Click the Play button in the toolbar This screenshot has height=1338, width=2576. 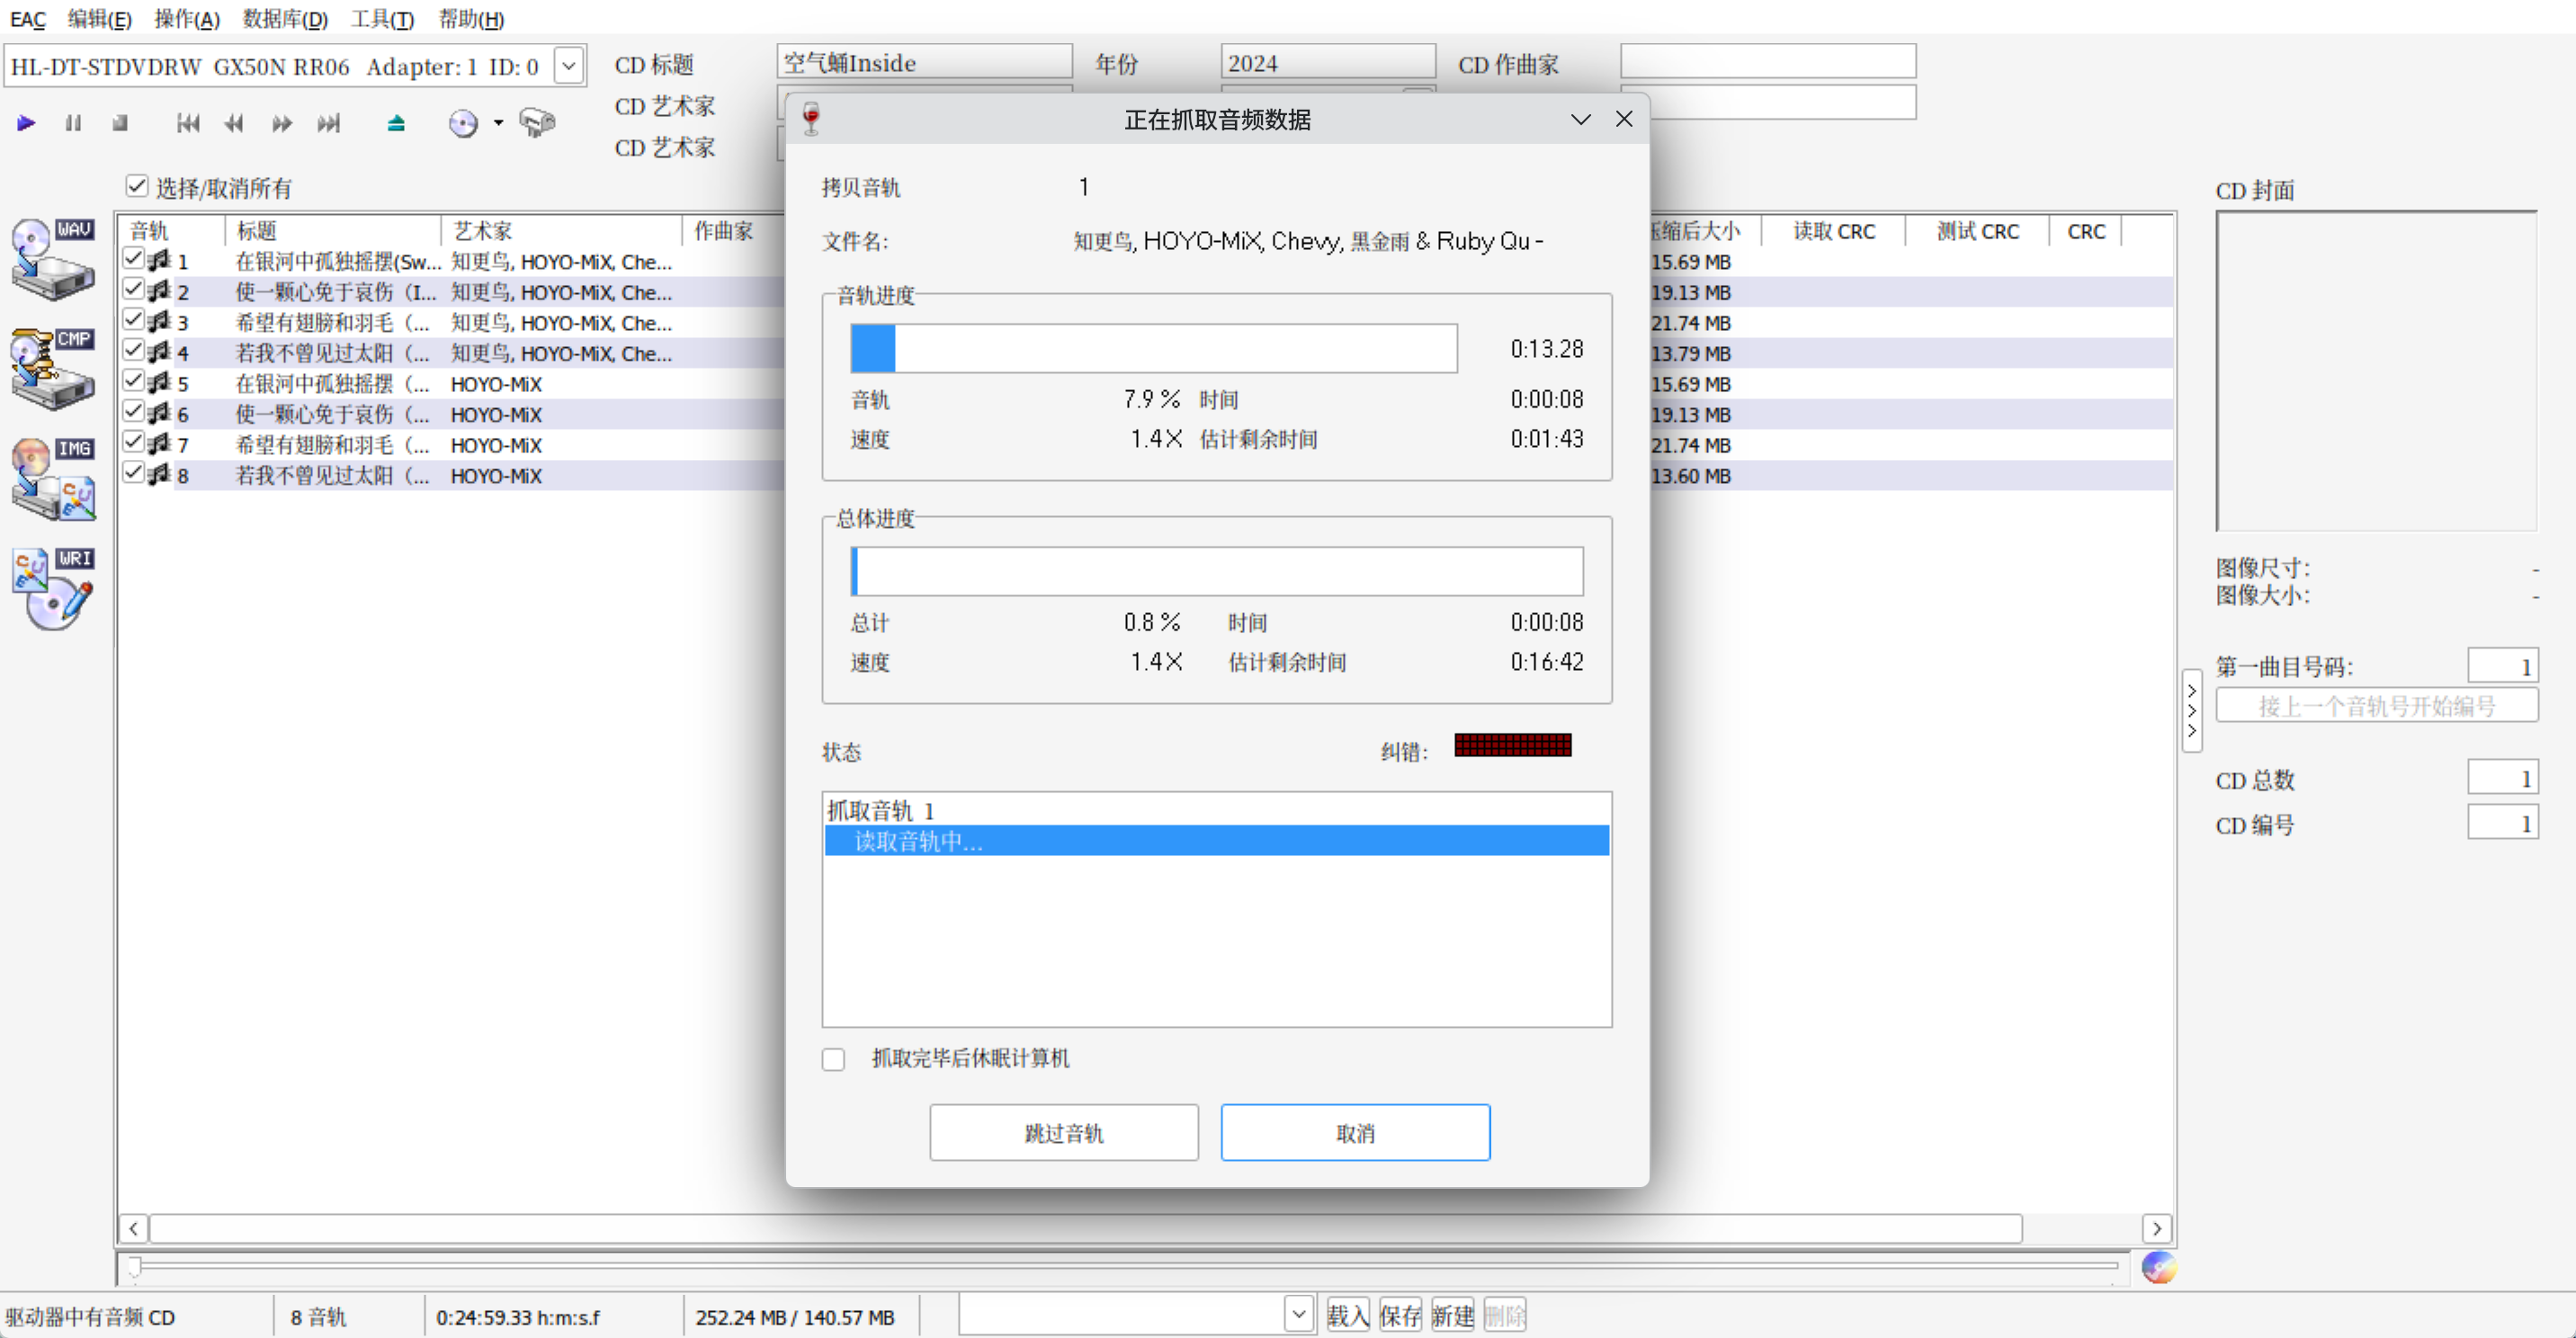(x=26, y=123)
